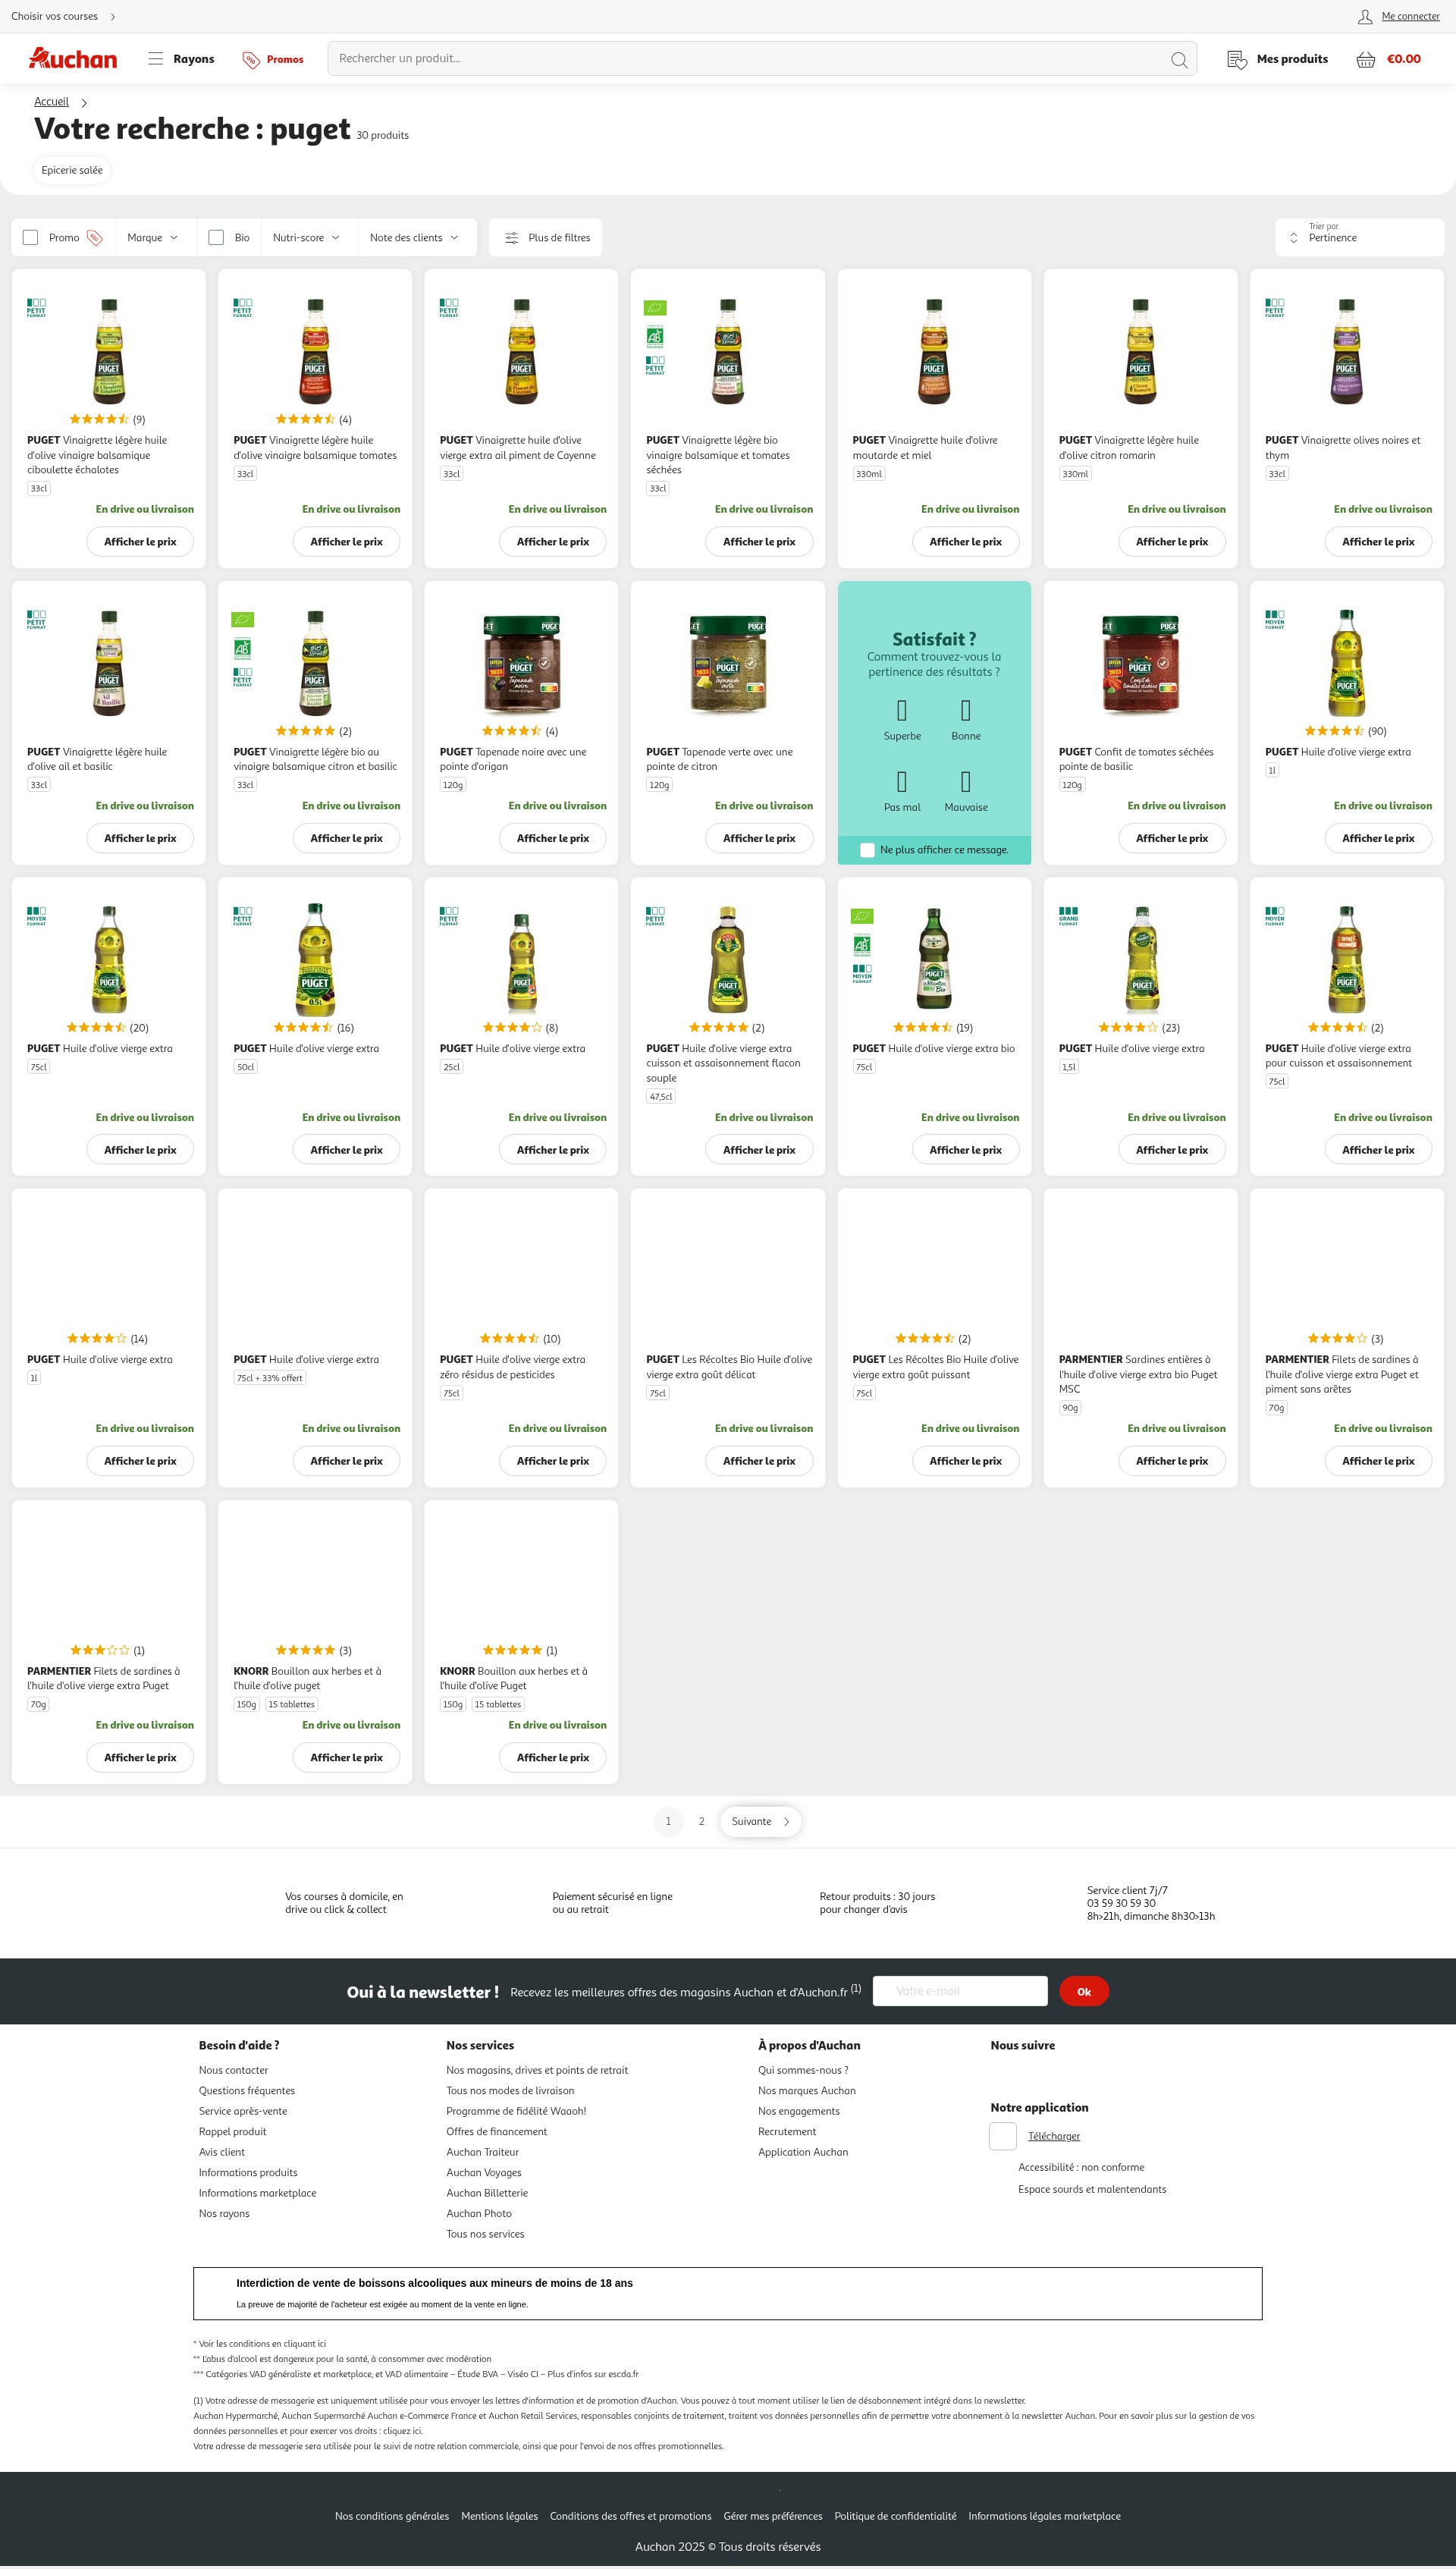Rate results as Superbe
1456x2569 pixels.
coord(902,719)
